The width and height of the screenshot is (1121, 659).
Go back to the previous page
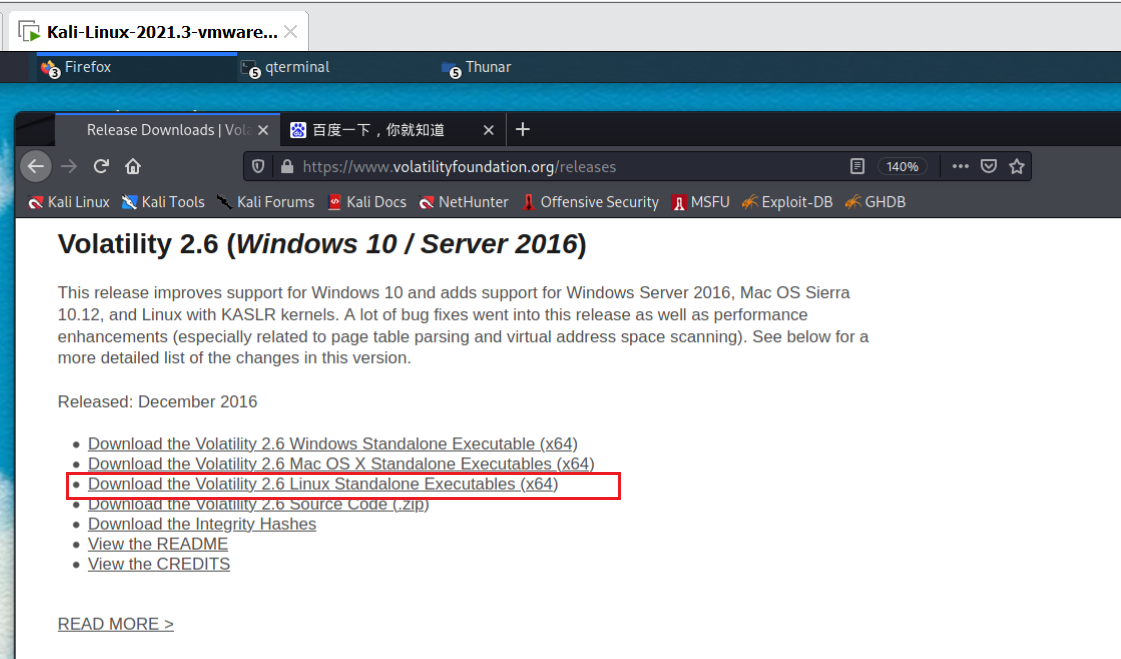[x=36, y=167]
